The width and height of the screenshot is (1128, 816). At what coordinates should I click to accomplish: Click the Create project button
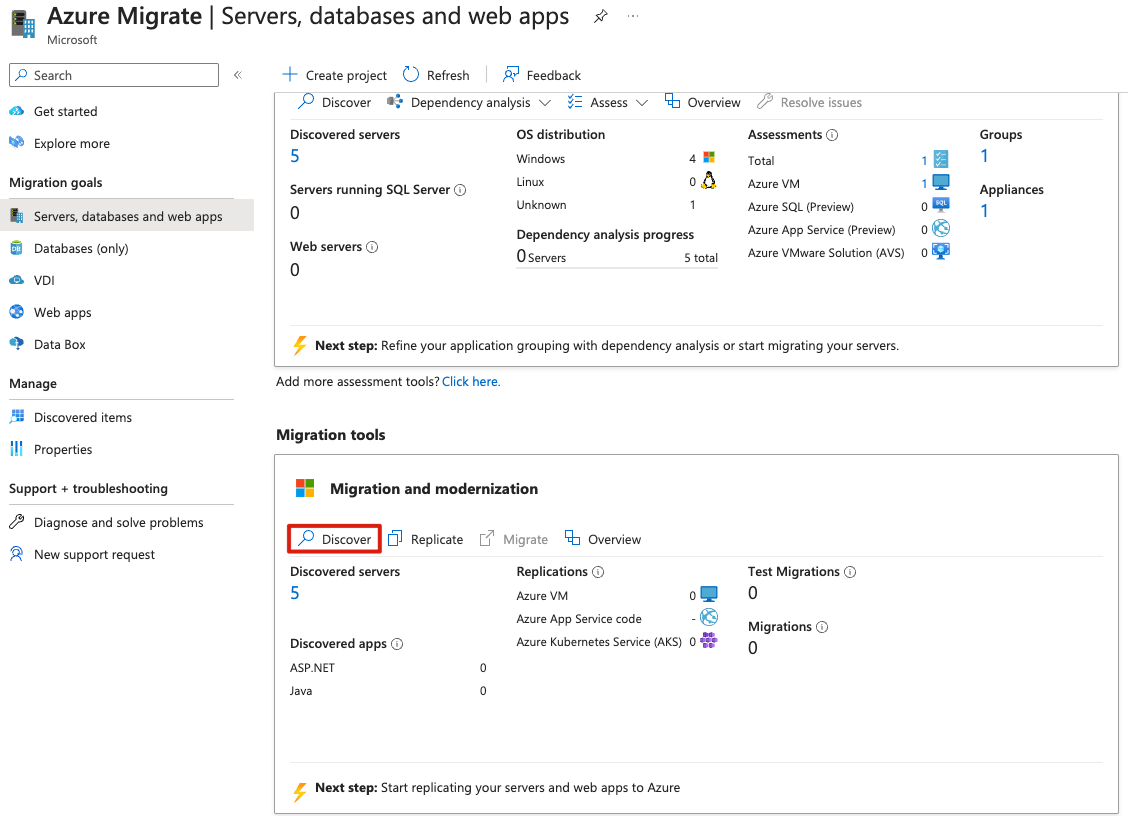point(335,75)
